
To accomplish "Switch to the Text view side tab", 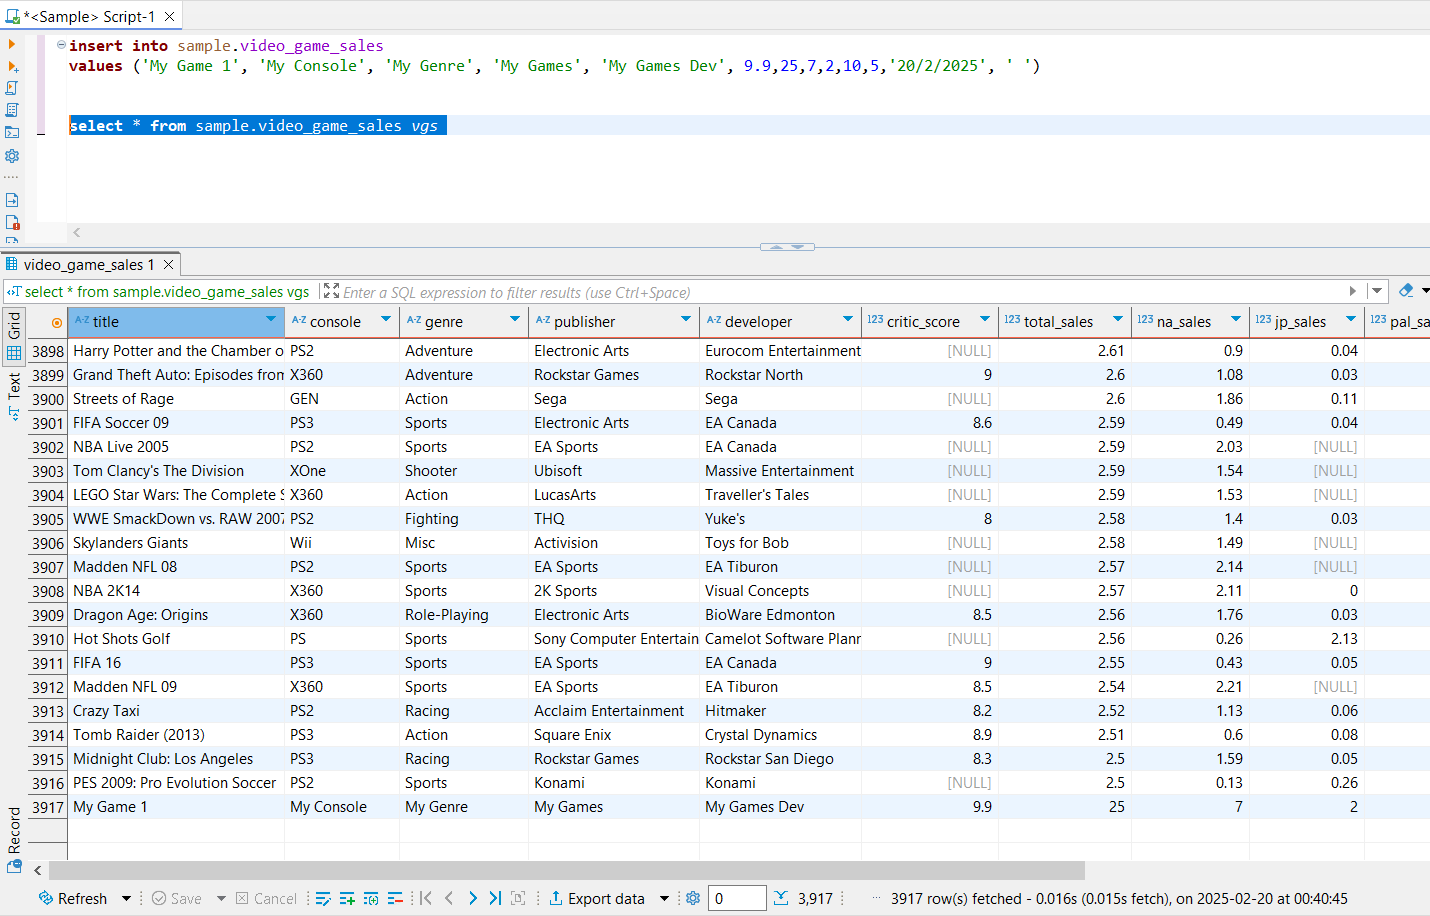I will point(14,395).
